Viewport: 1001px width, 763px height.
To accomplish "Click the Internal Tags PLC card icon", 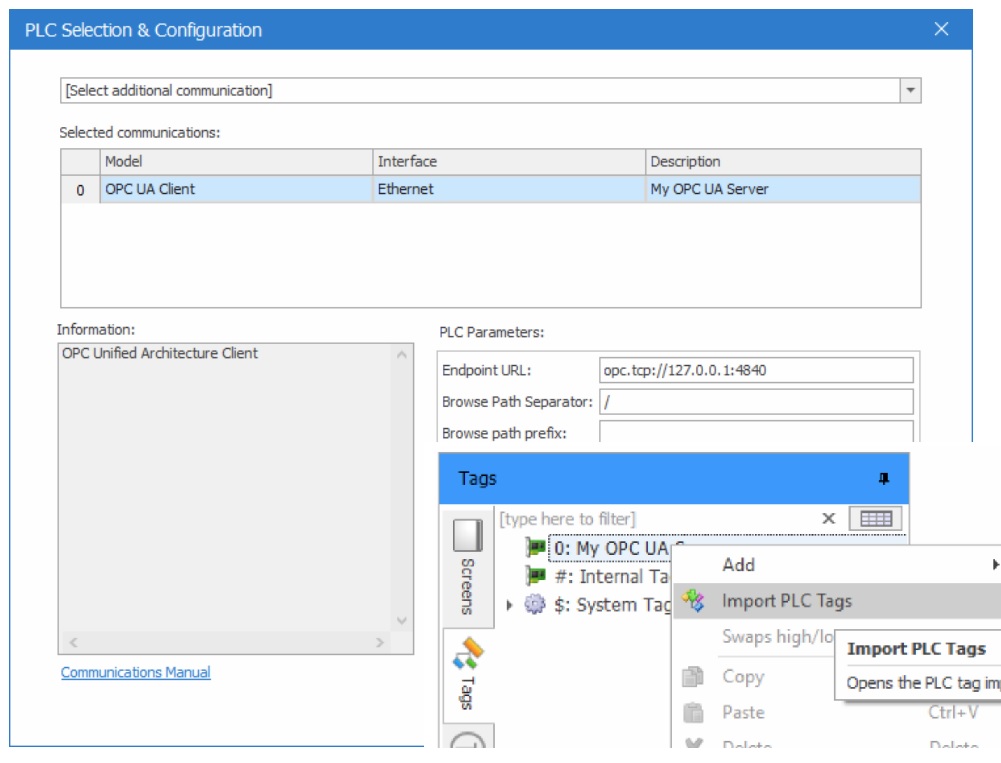I will (x=536, y=576).
